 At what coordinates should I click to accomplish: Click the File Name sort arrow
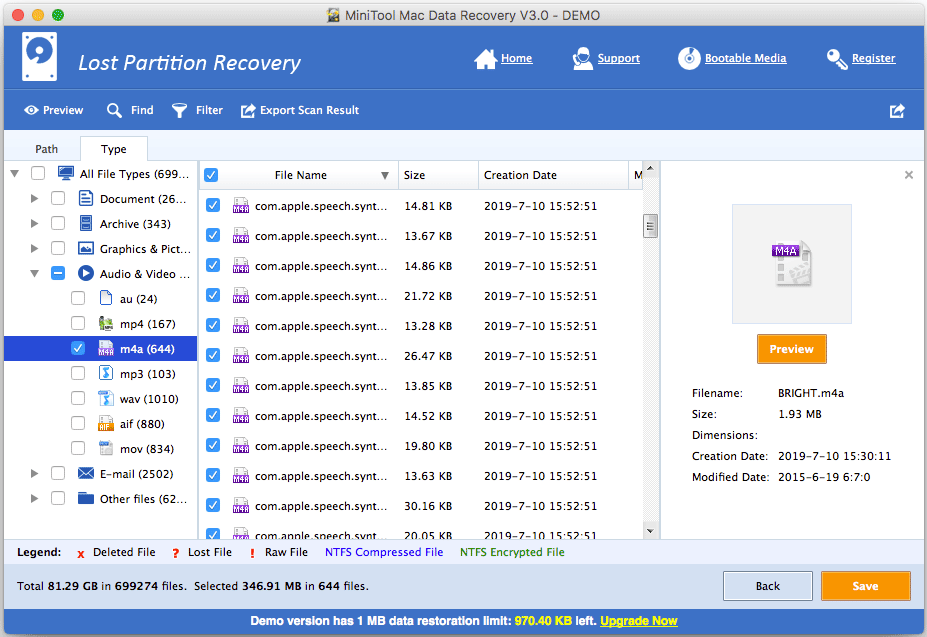[x=385, y=176]
